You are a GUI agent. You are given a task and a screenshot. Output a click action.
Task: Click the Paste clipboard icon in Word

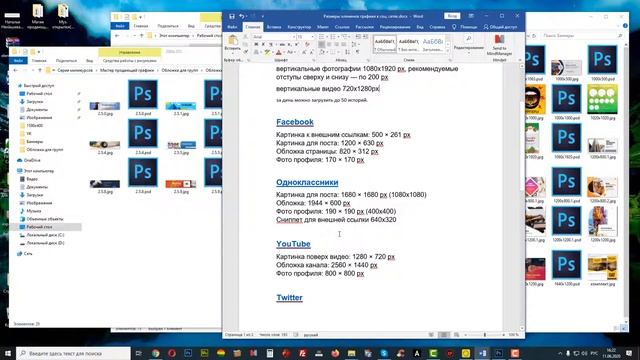(233, 40)
